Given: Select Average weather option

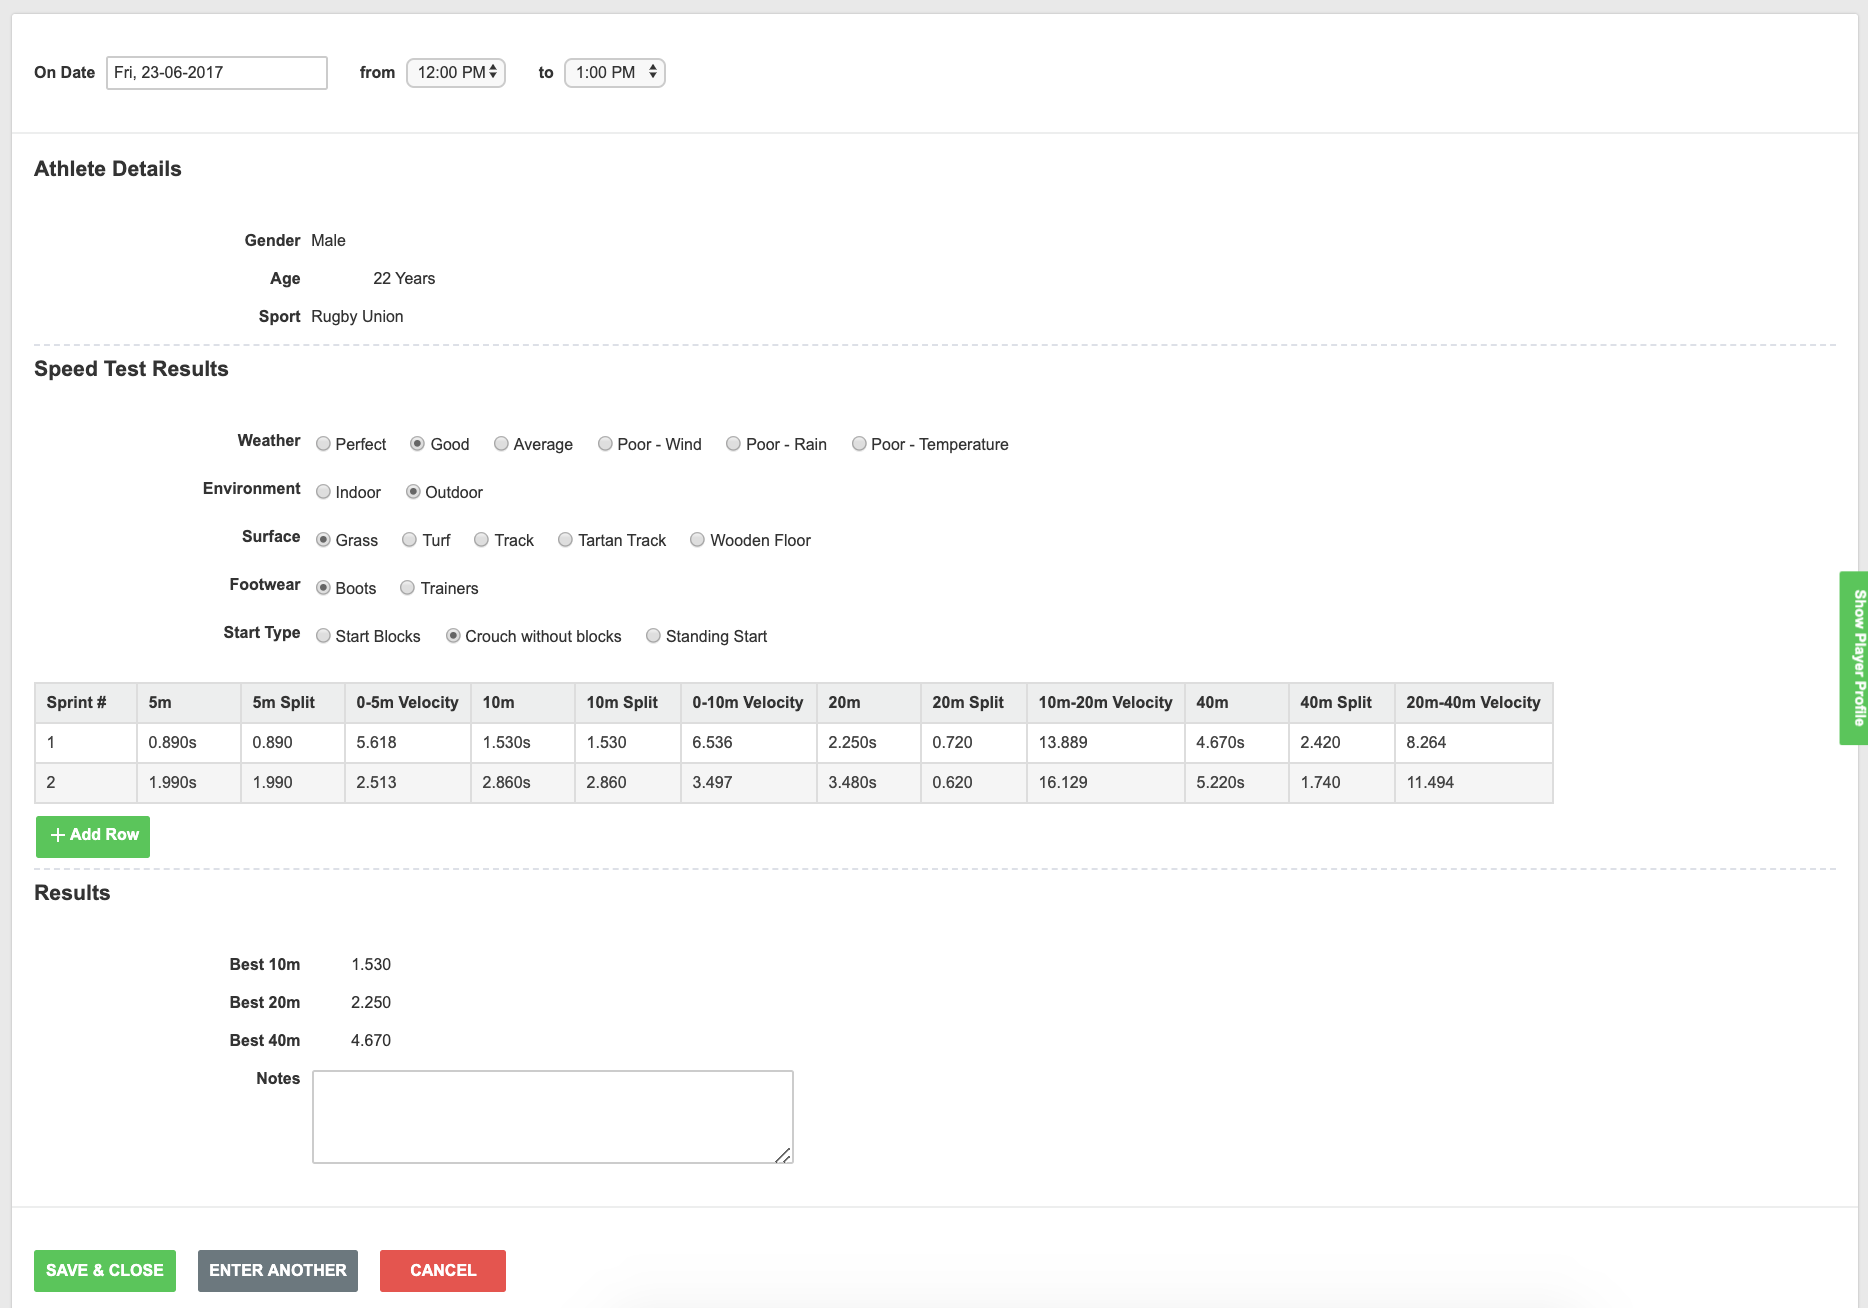Looking at the screenshot, I should pyautogui.click(x=501, y=444).
